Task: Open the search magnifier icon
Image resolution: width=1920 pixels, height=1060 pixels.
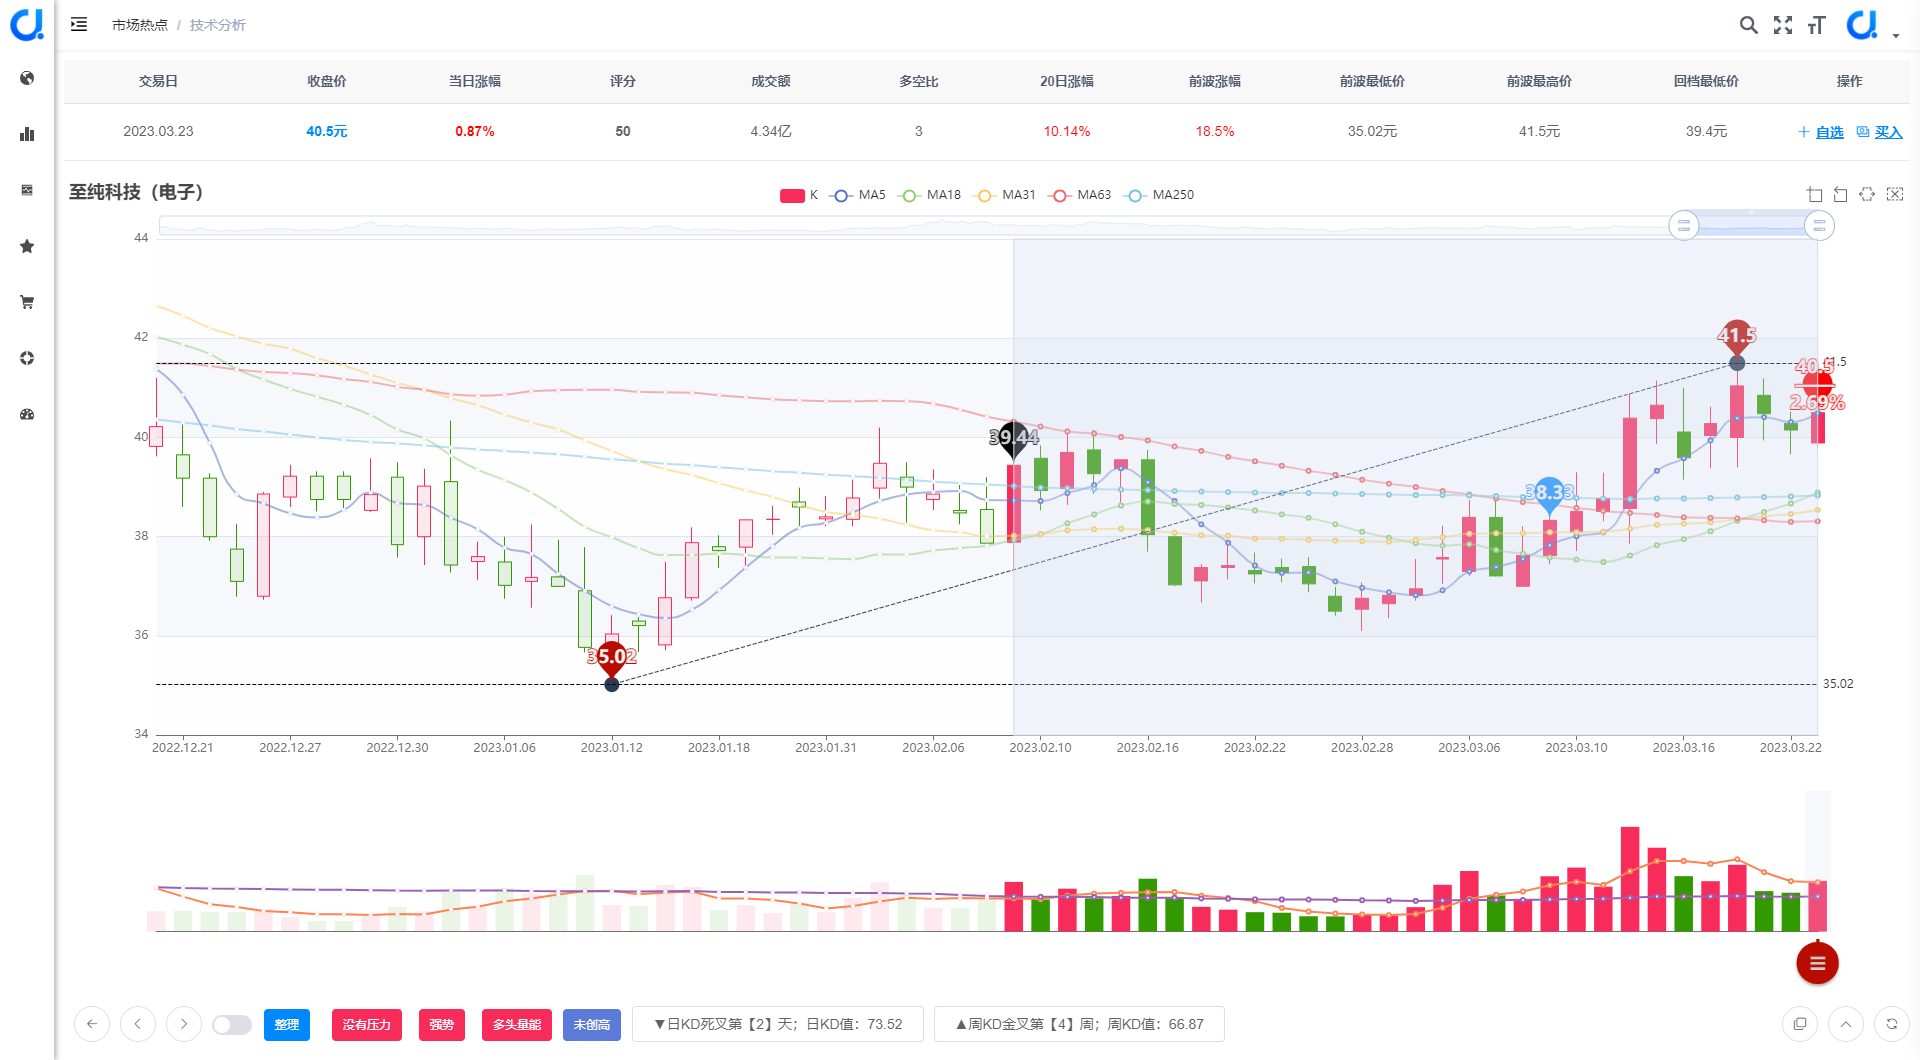Action: pyautogui.click(x=1748, y=25)
